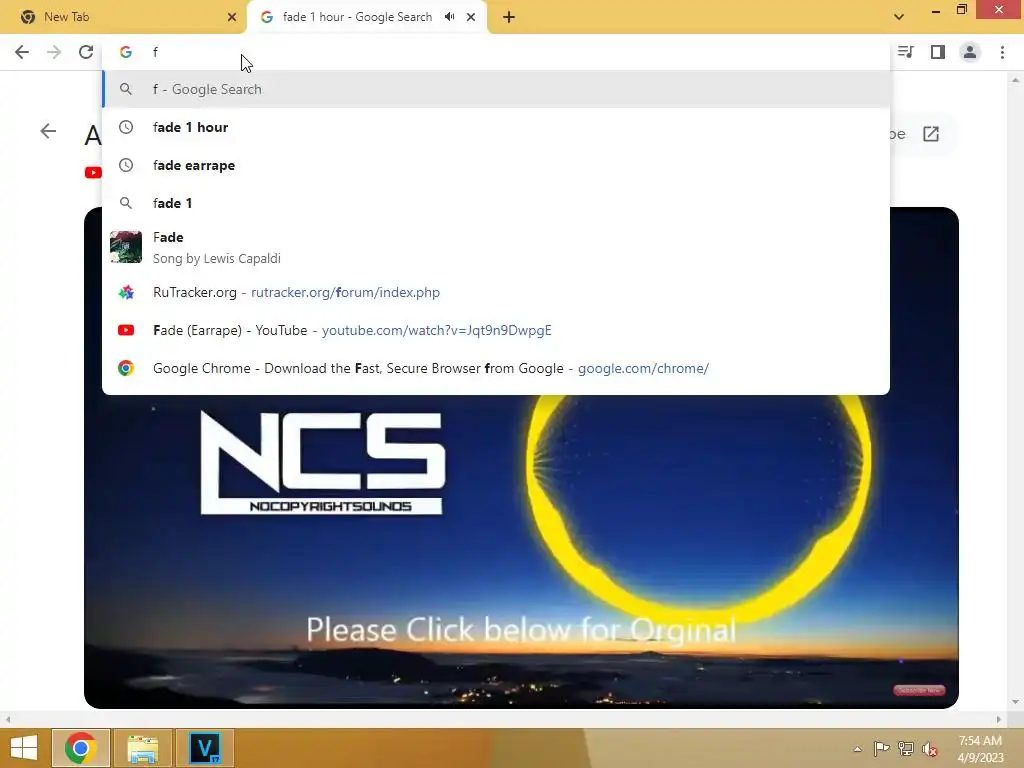This screenshot has width=1024, height=768.
Task: Click the YouTube logo under the title
Action: pyautogui.click(x=93, y=172)
